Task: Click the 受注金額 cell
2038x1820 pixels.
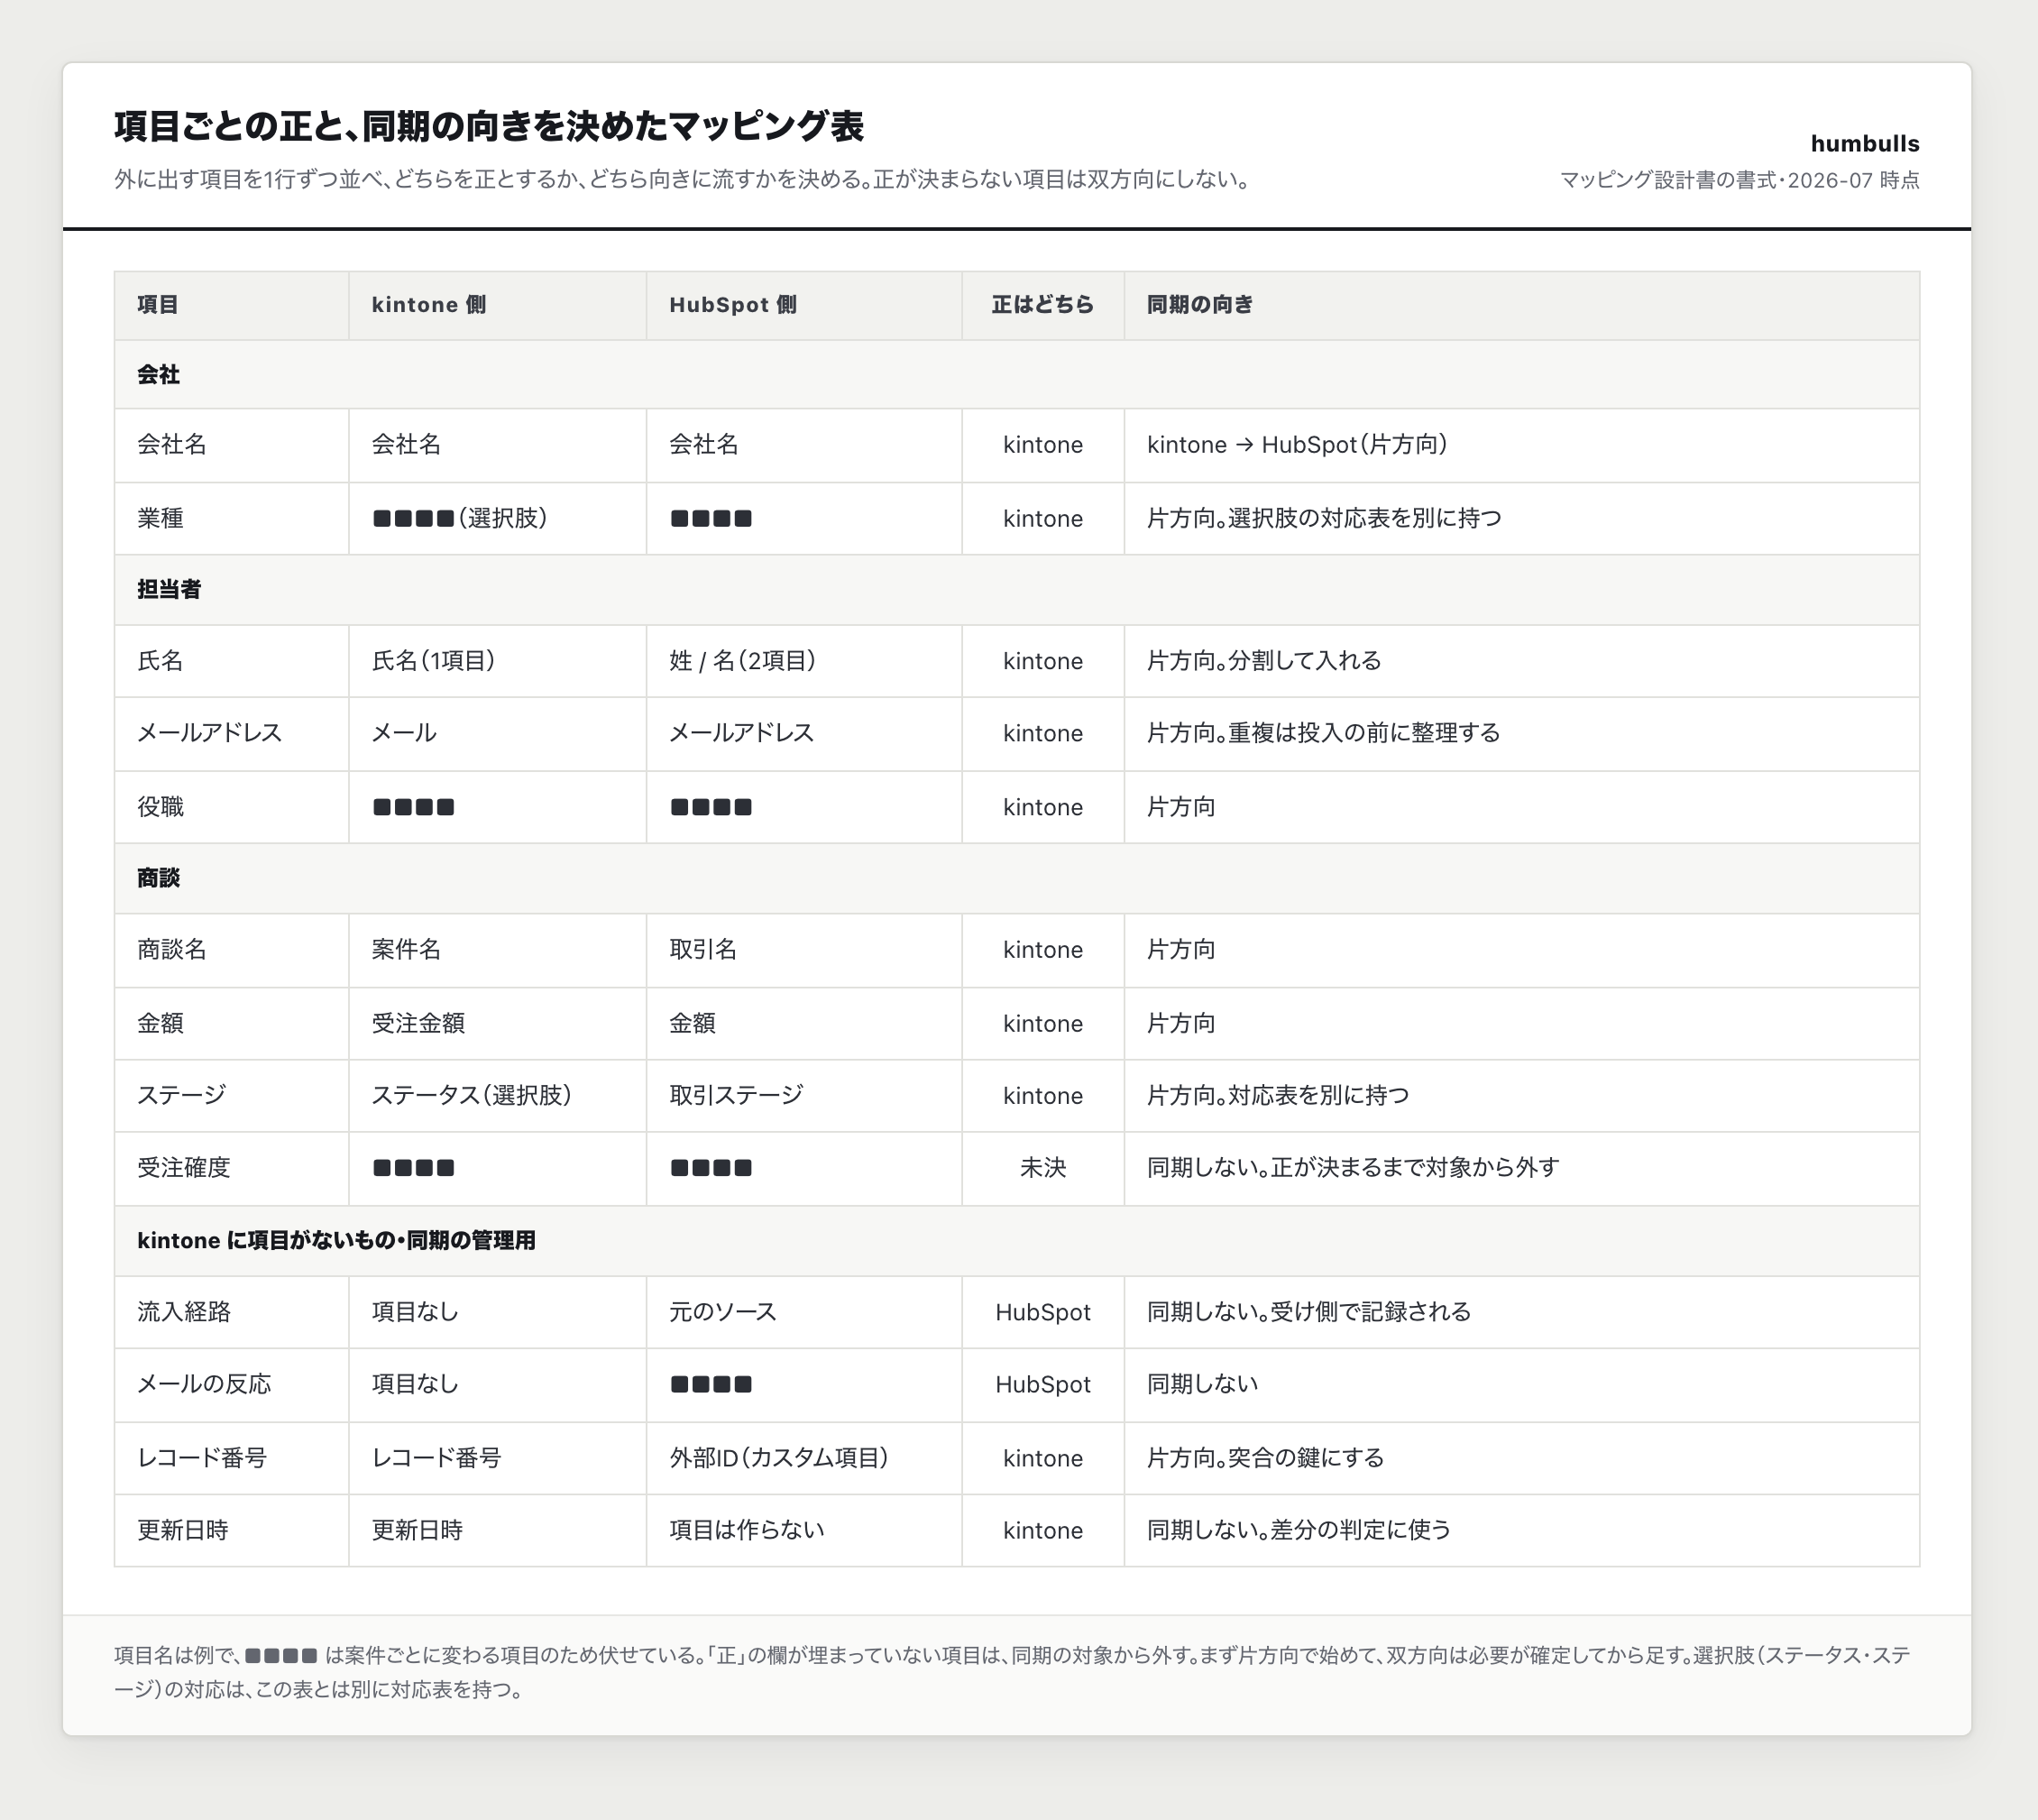Action: [498, 1024]
